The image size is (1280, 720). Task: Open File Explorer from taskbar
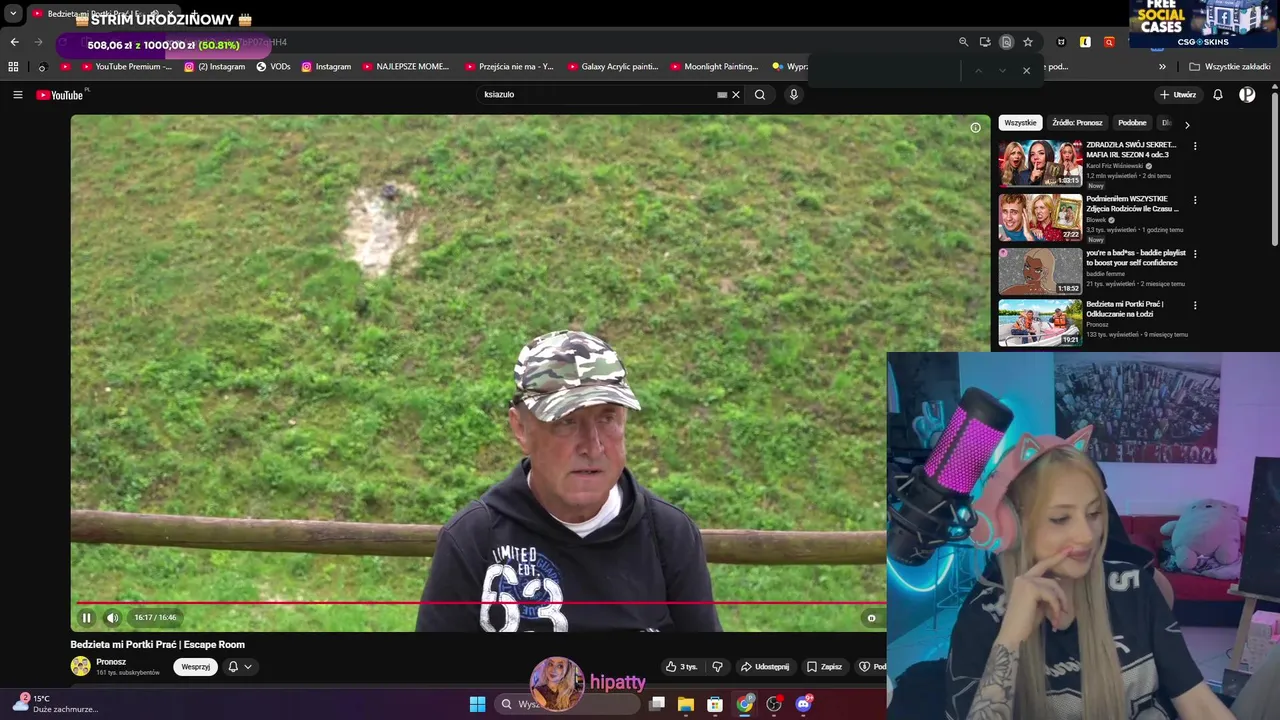click(686, 704)
